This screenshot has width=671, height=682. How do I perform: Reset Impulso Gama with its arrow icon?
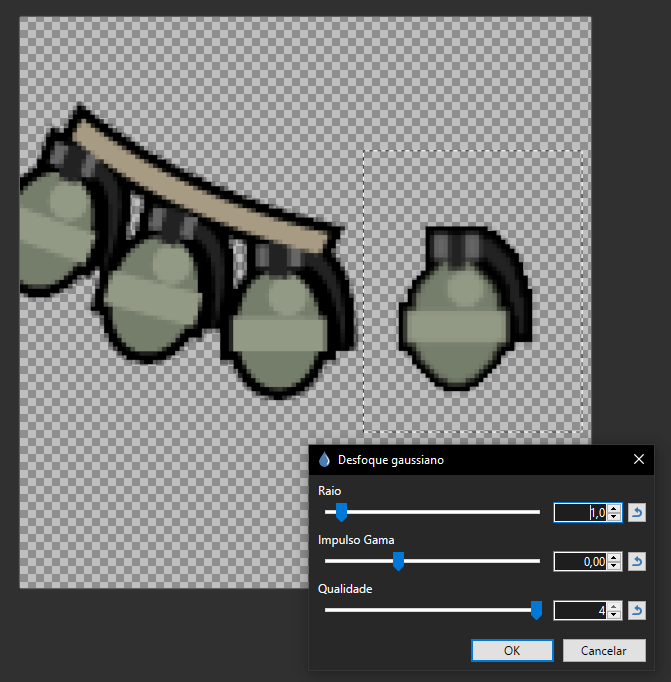coord(637,562)
